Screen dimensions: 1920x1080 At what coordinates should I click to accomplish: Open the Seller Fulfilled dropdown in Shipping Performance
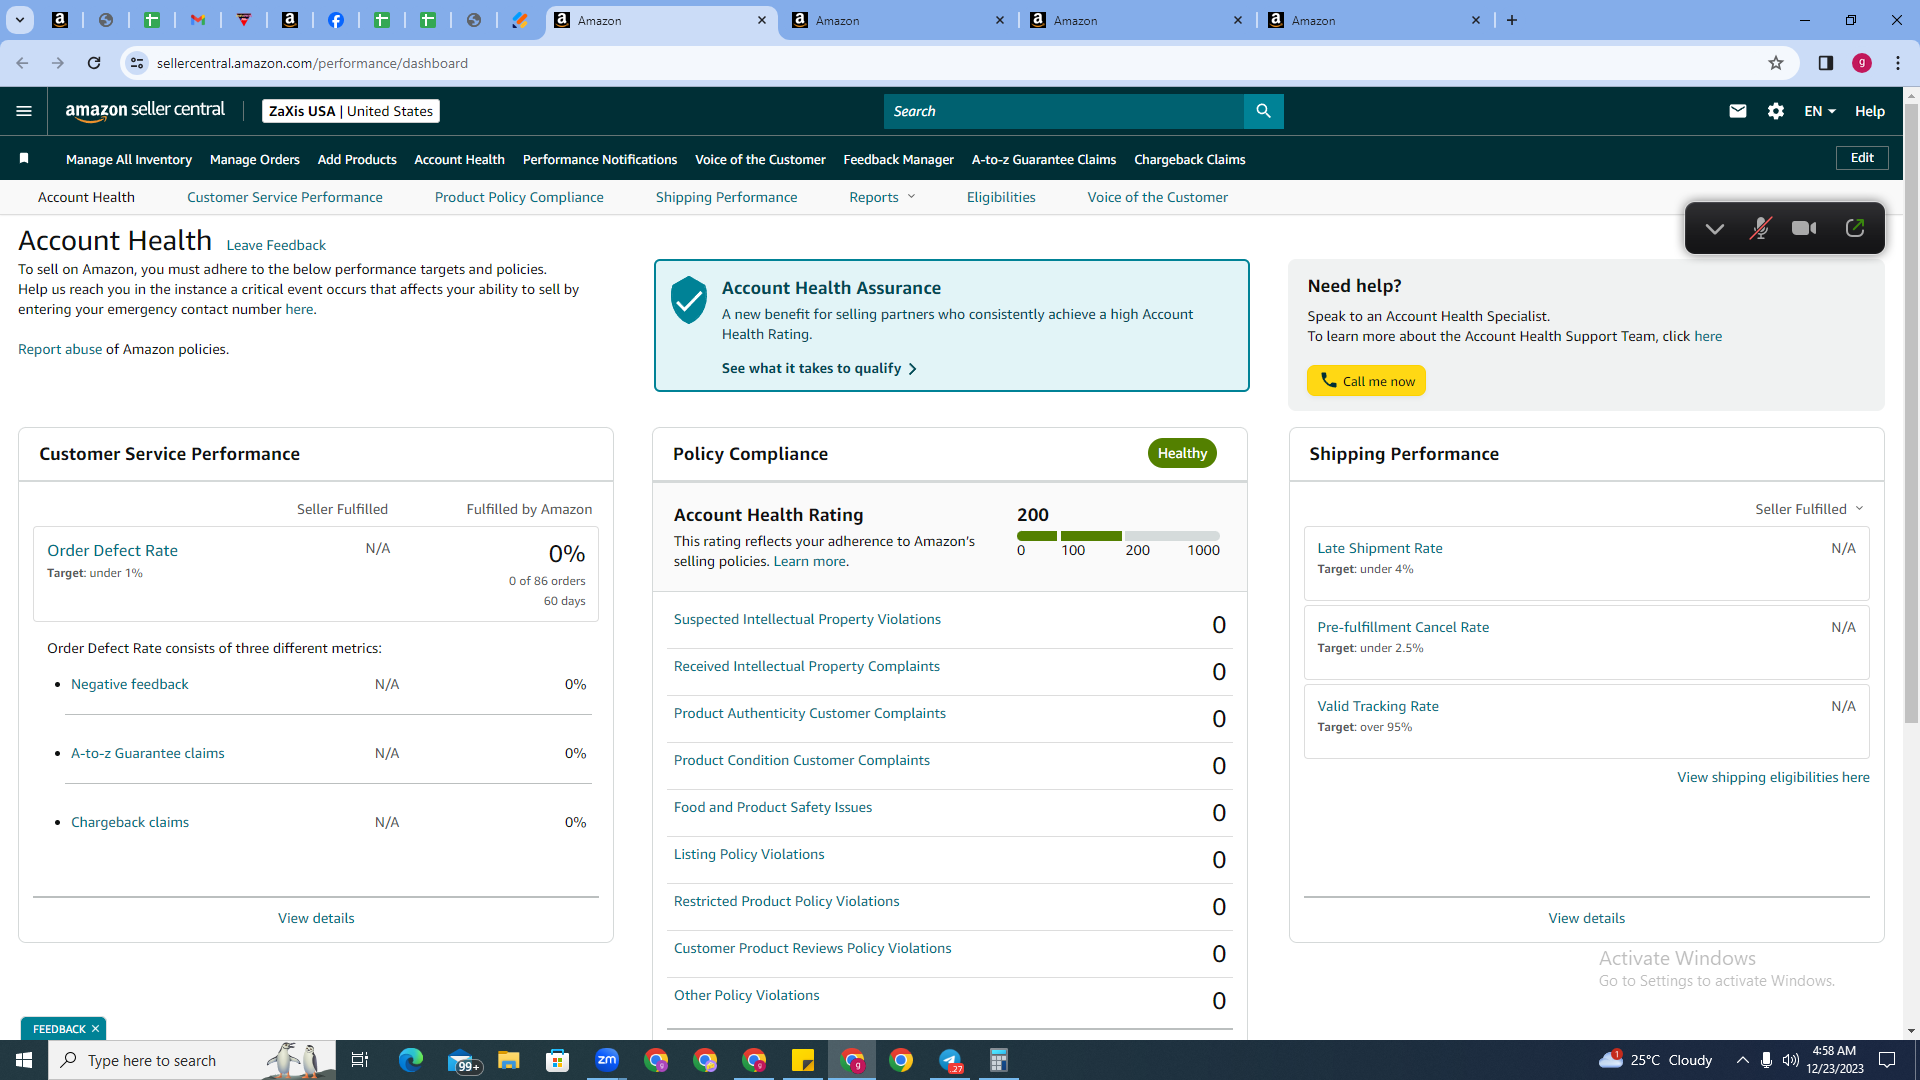point(1809,509)
